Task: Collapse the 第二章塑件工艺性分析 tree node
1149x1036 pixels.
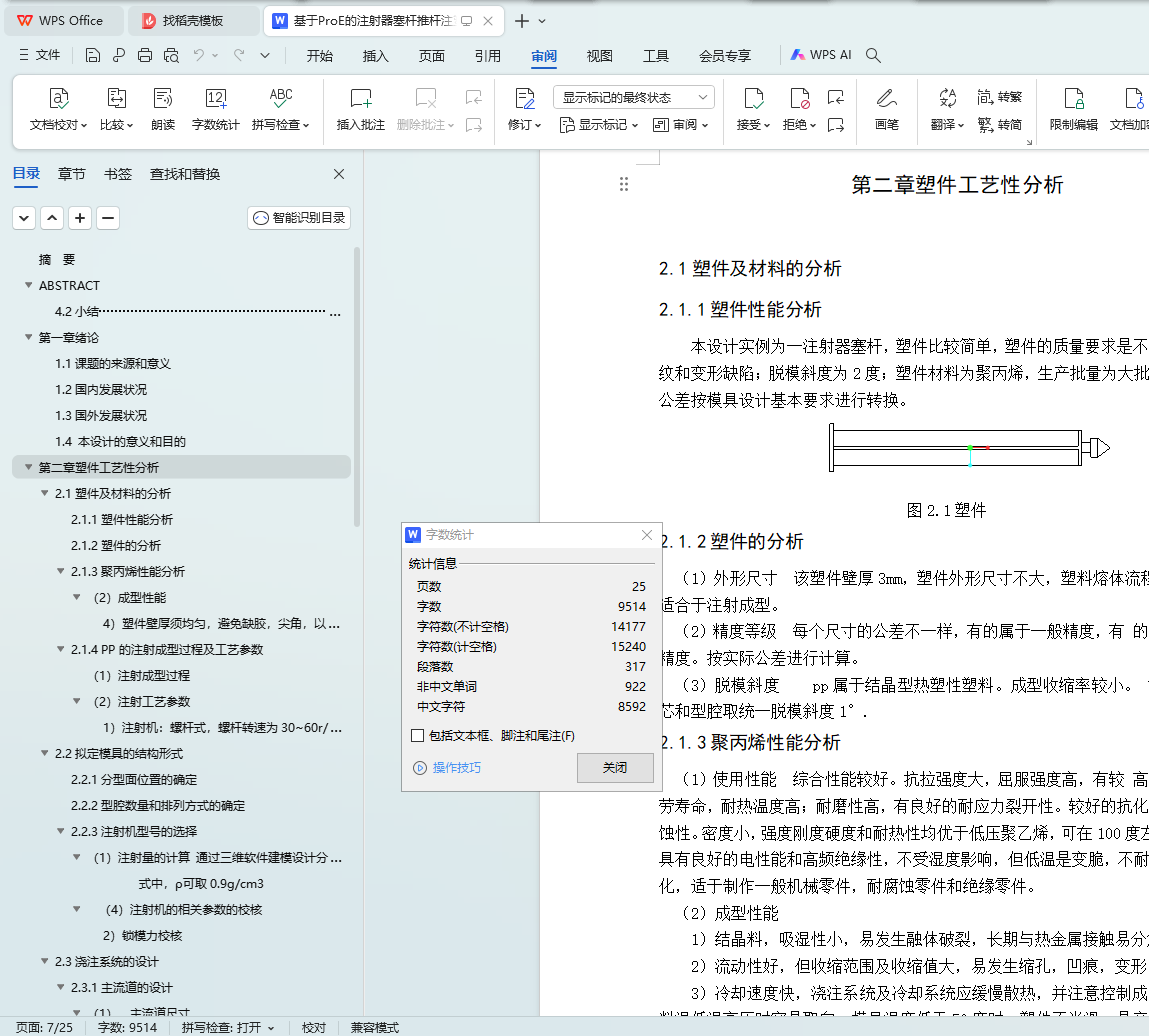Action: (x=29, y=467)
